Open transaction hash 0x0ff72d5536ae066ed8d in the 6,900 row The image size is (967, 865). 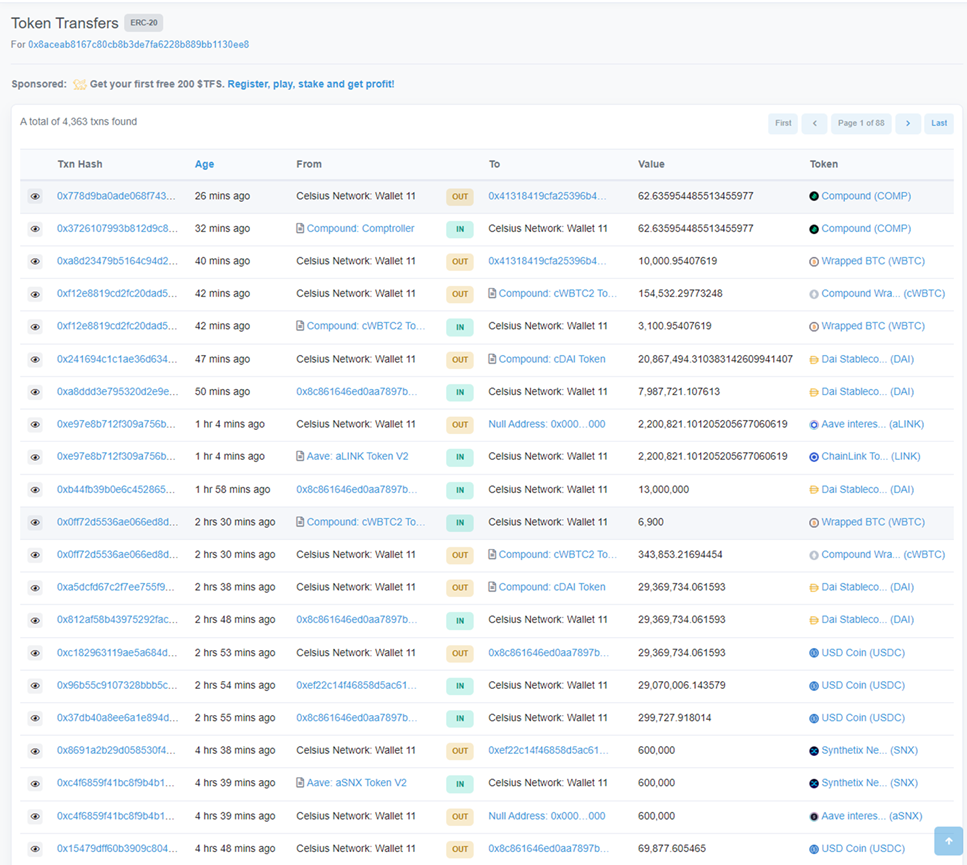pyautogui.click(x=117, y=522)
